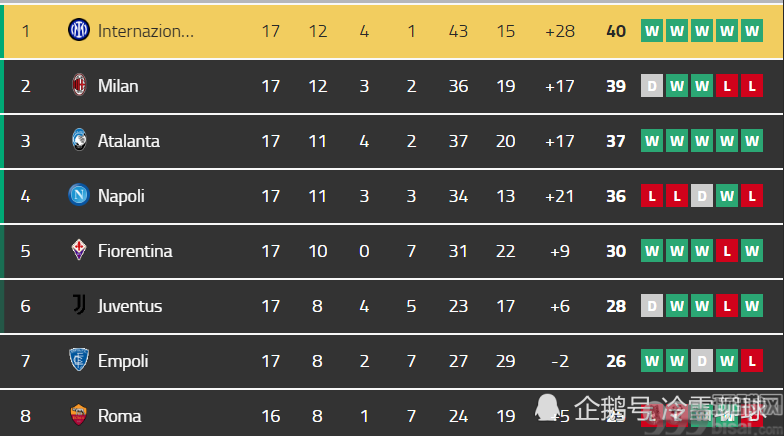The width and height of the screenshot is (784, 436).
Task: Click Internazionale's 40 points value
Action: pyautogui.click(x=616, y=31)
